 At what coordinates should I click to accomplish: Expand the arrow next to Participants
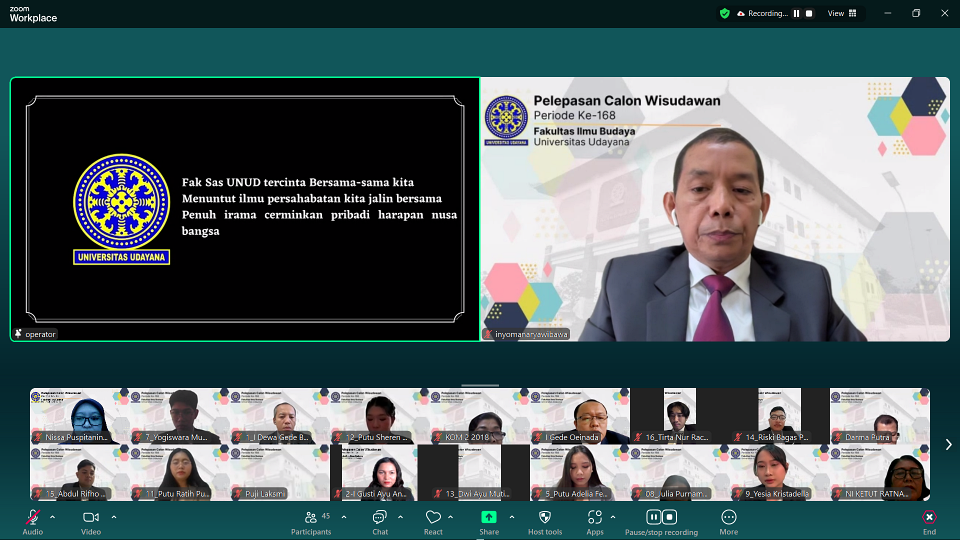pyautogui.click(x=344, y=517)
